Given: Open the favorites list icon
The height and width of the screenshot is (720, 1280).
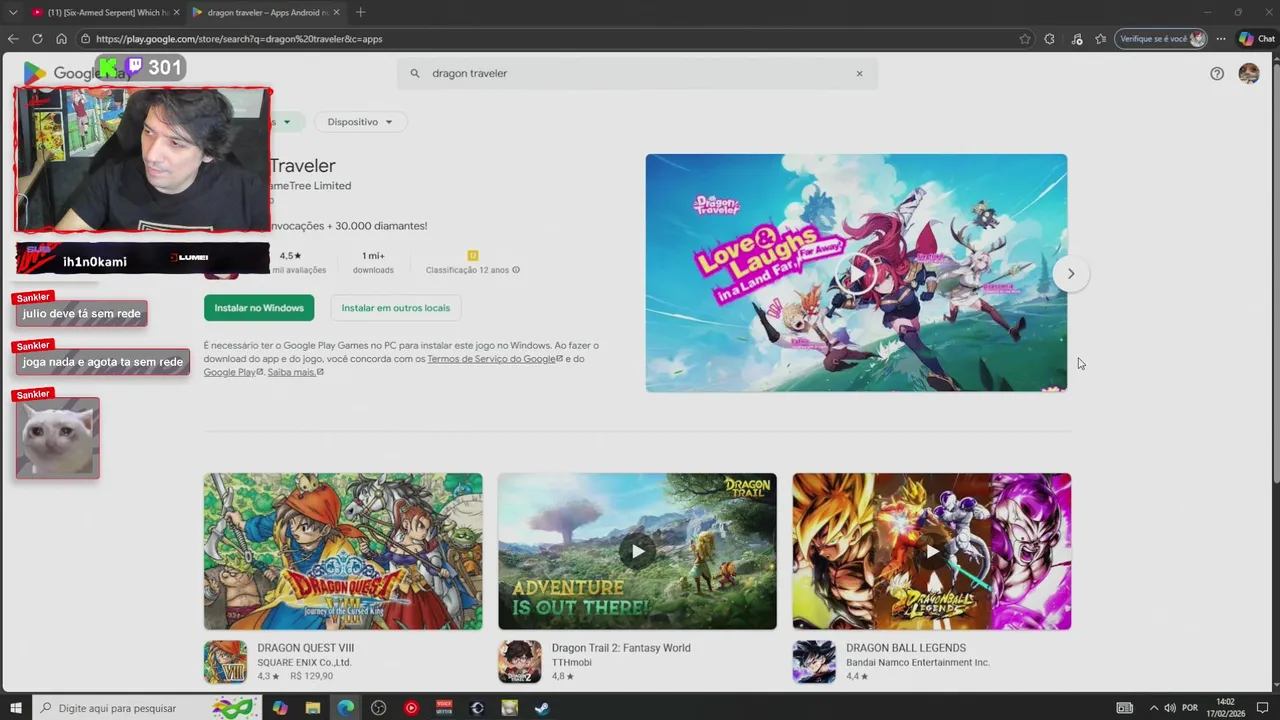Looking at the screenshot, I should (x=1101, y=39).
